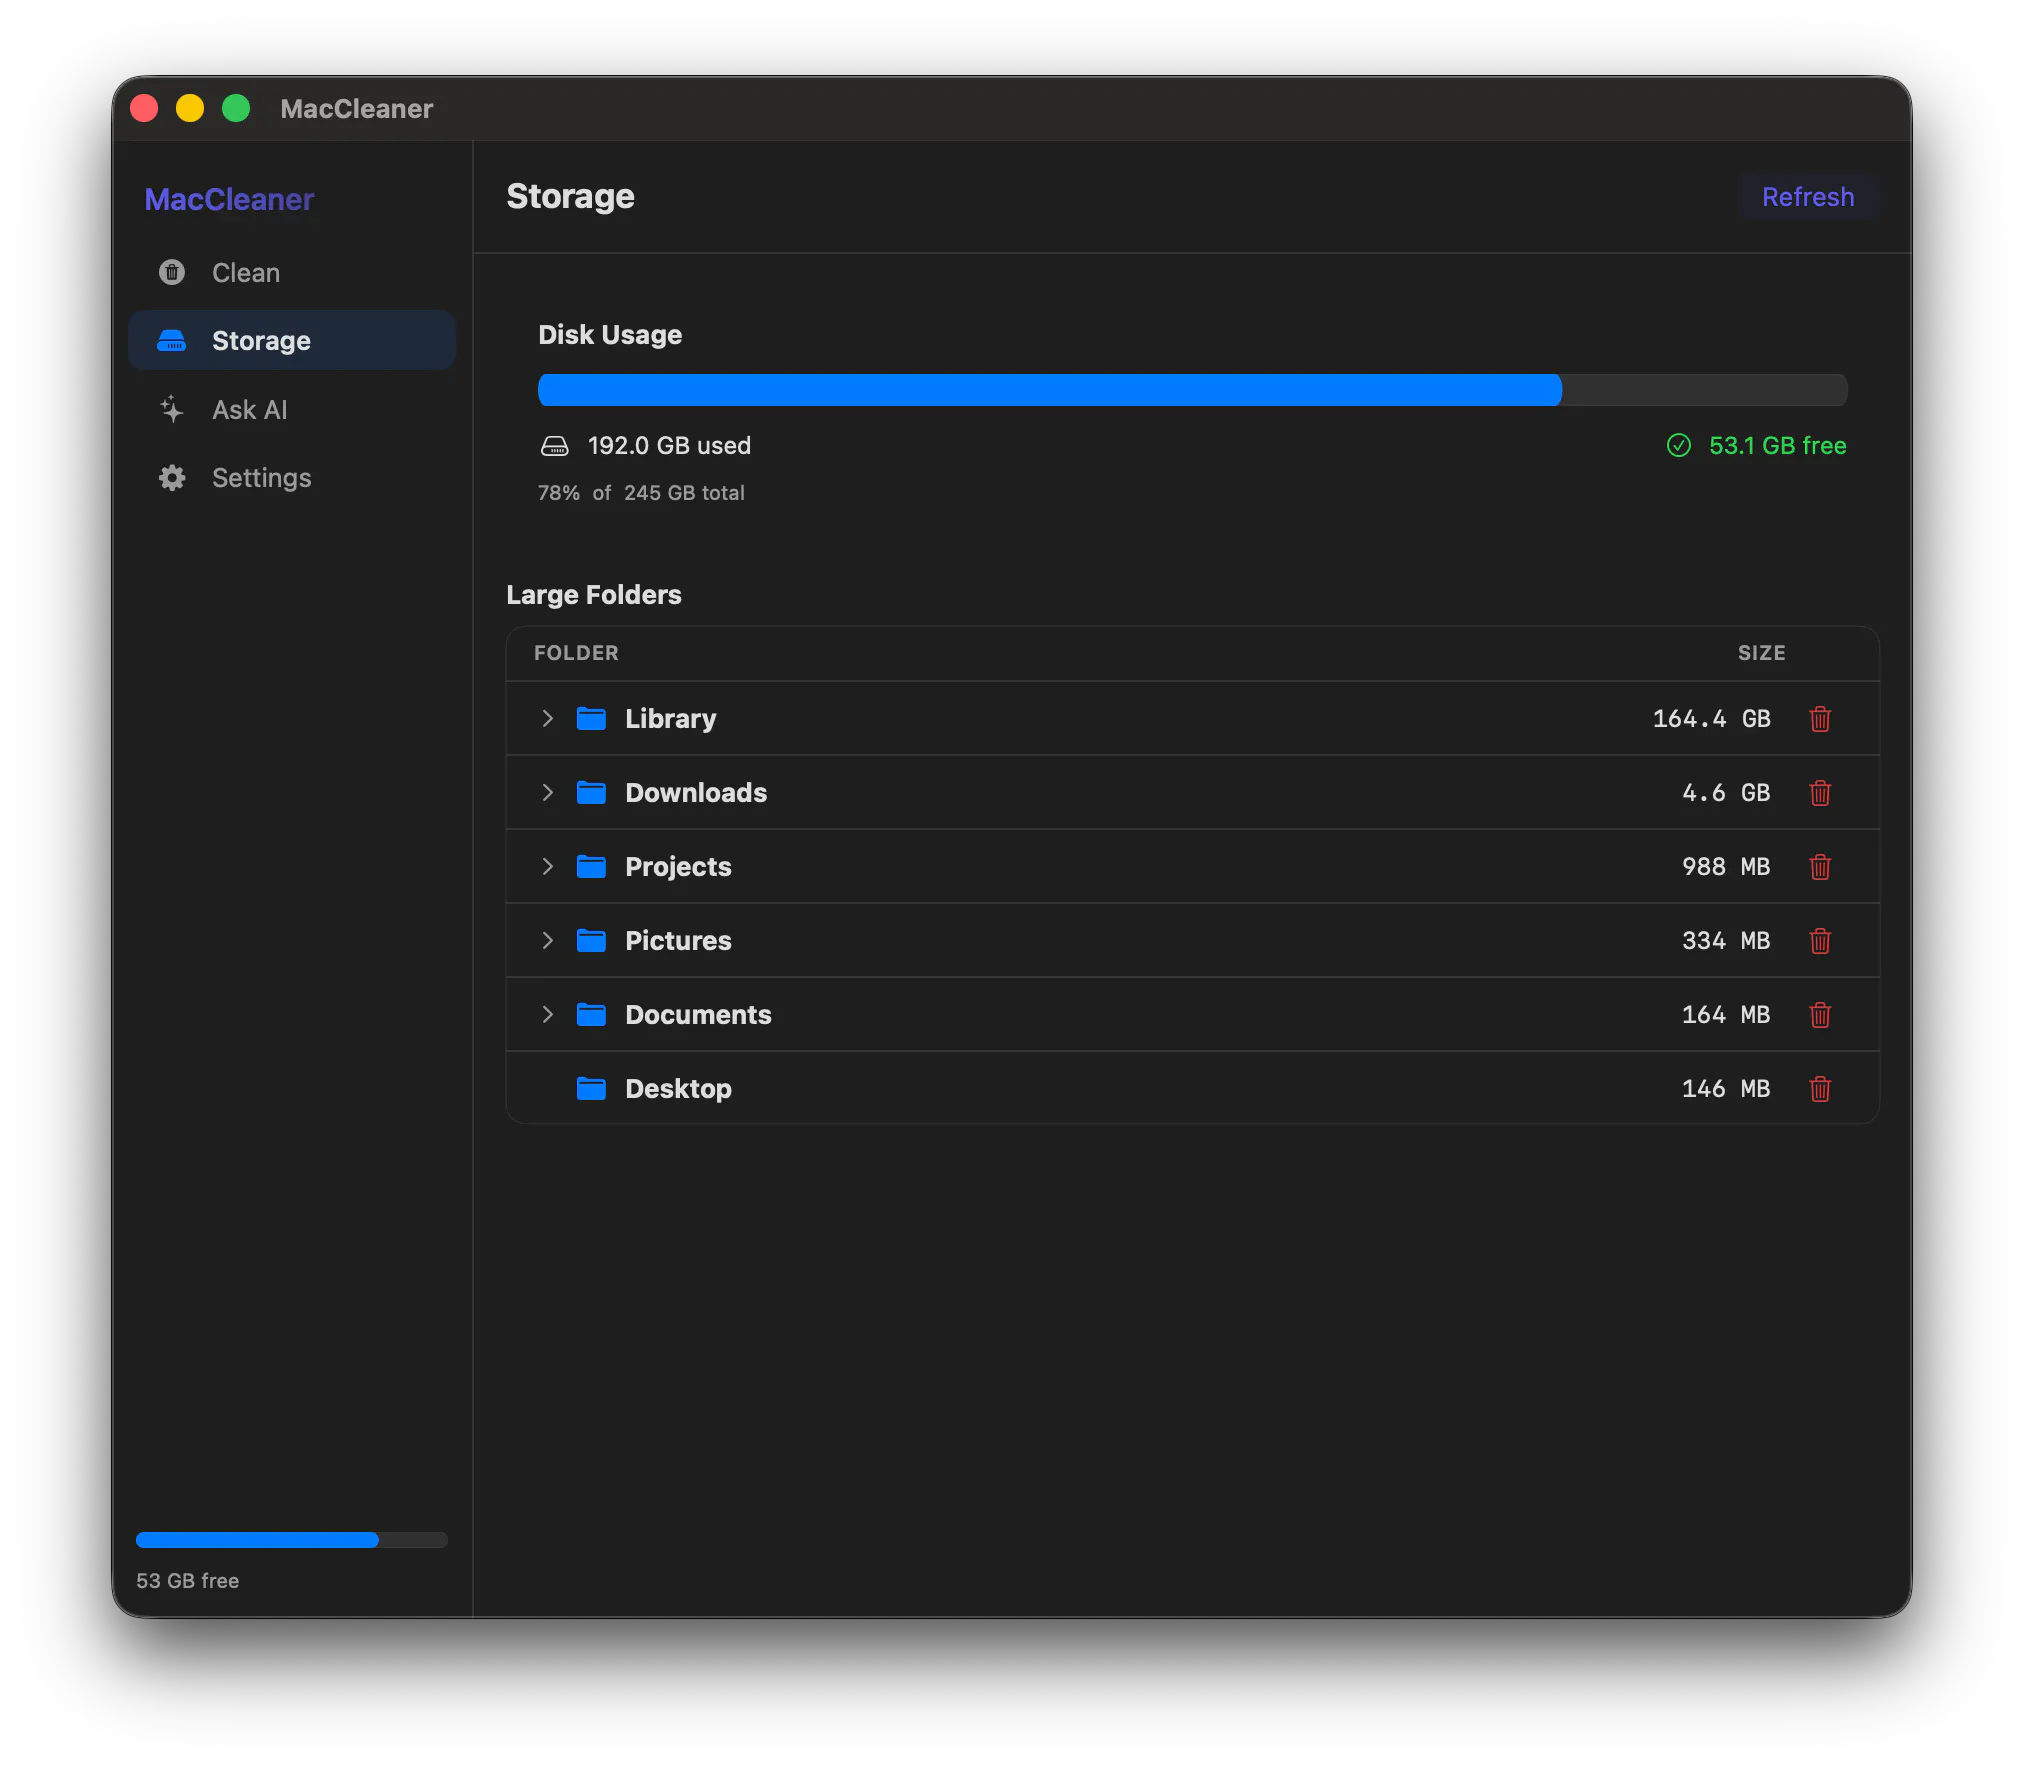The height and width of the screenshot is (1766, 2024).
Task: Expand the Pictures folder chevron
Action: 547,941
